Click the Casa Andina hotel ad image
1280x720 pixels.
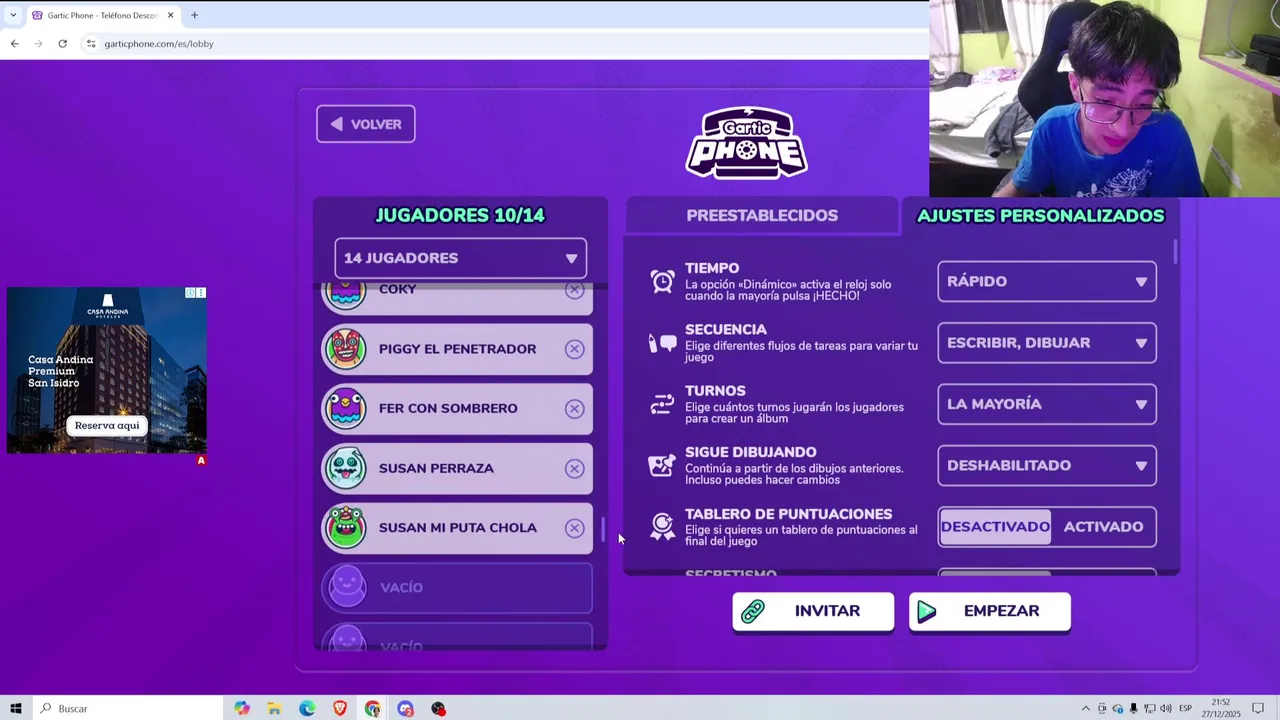tap(107, 370)
